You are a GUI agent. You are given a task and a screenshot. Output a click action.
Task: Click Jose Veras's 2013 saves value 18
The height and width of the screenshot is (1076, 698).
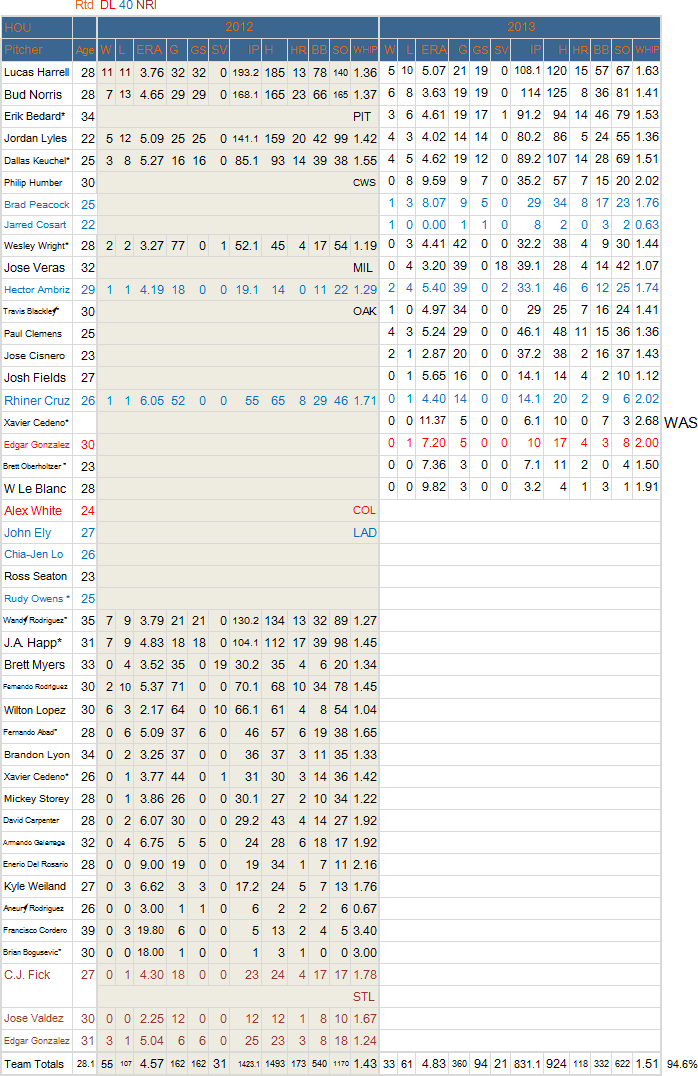point(502,266)
